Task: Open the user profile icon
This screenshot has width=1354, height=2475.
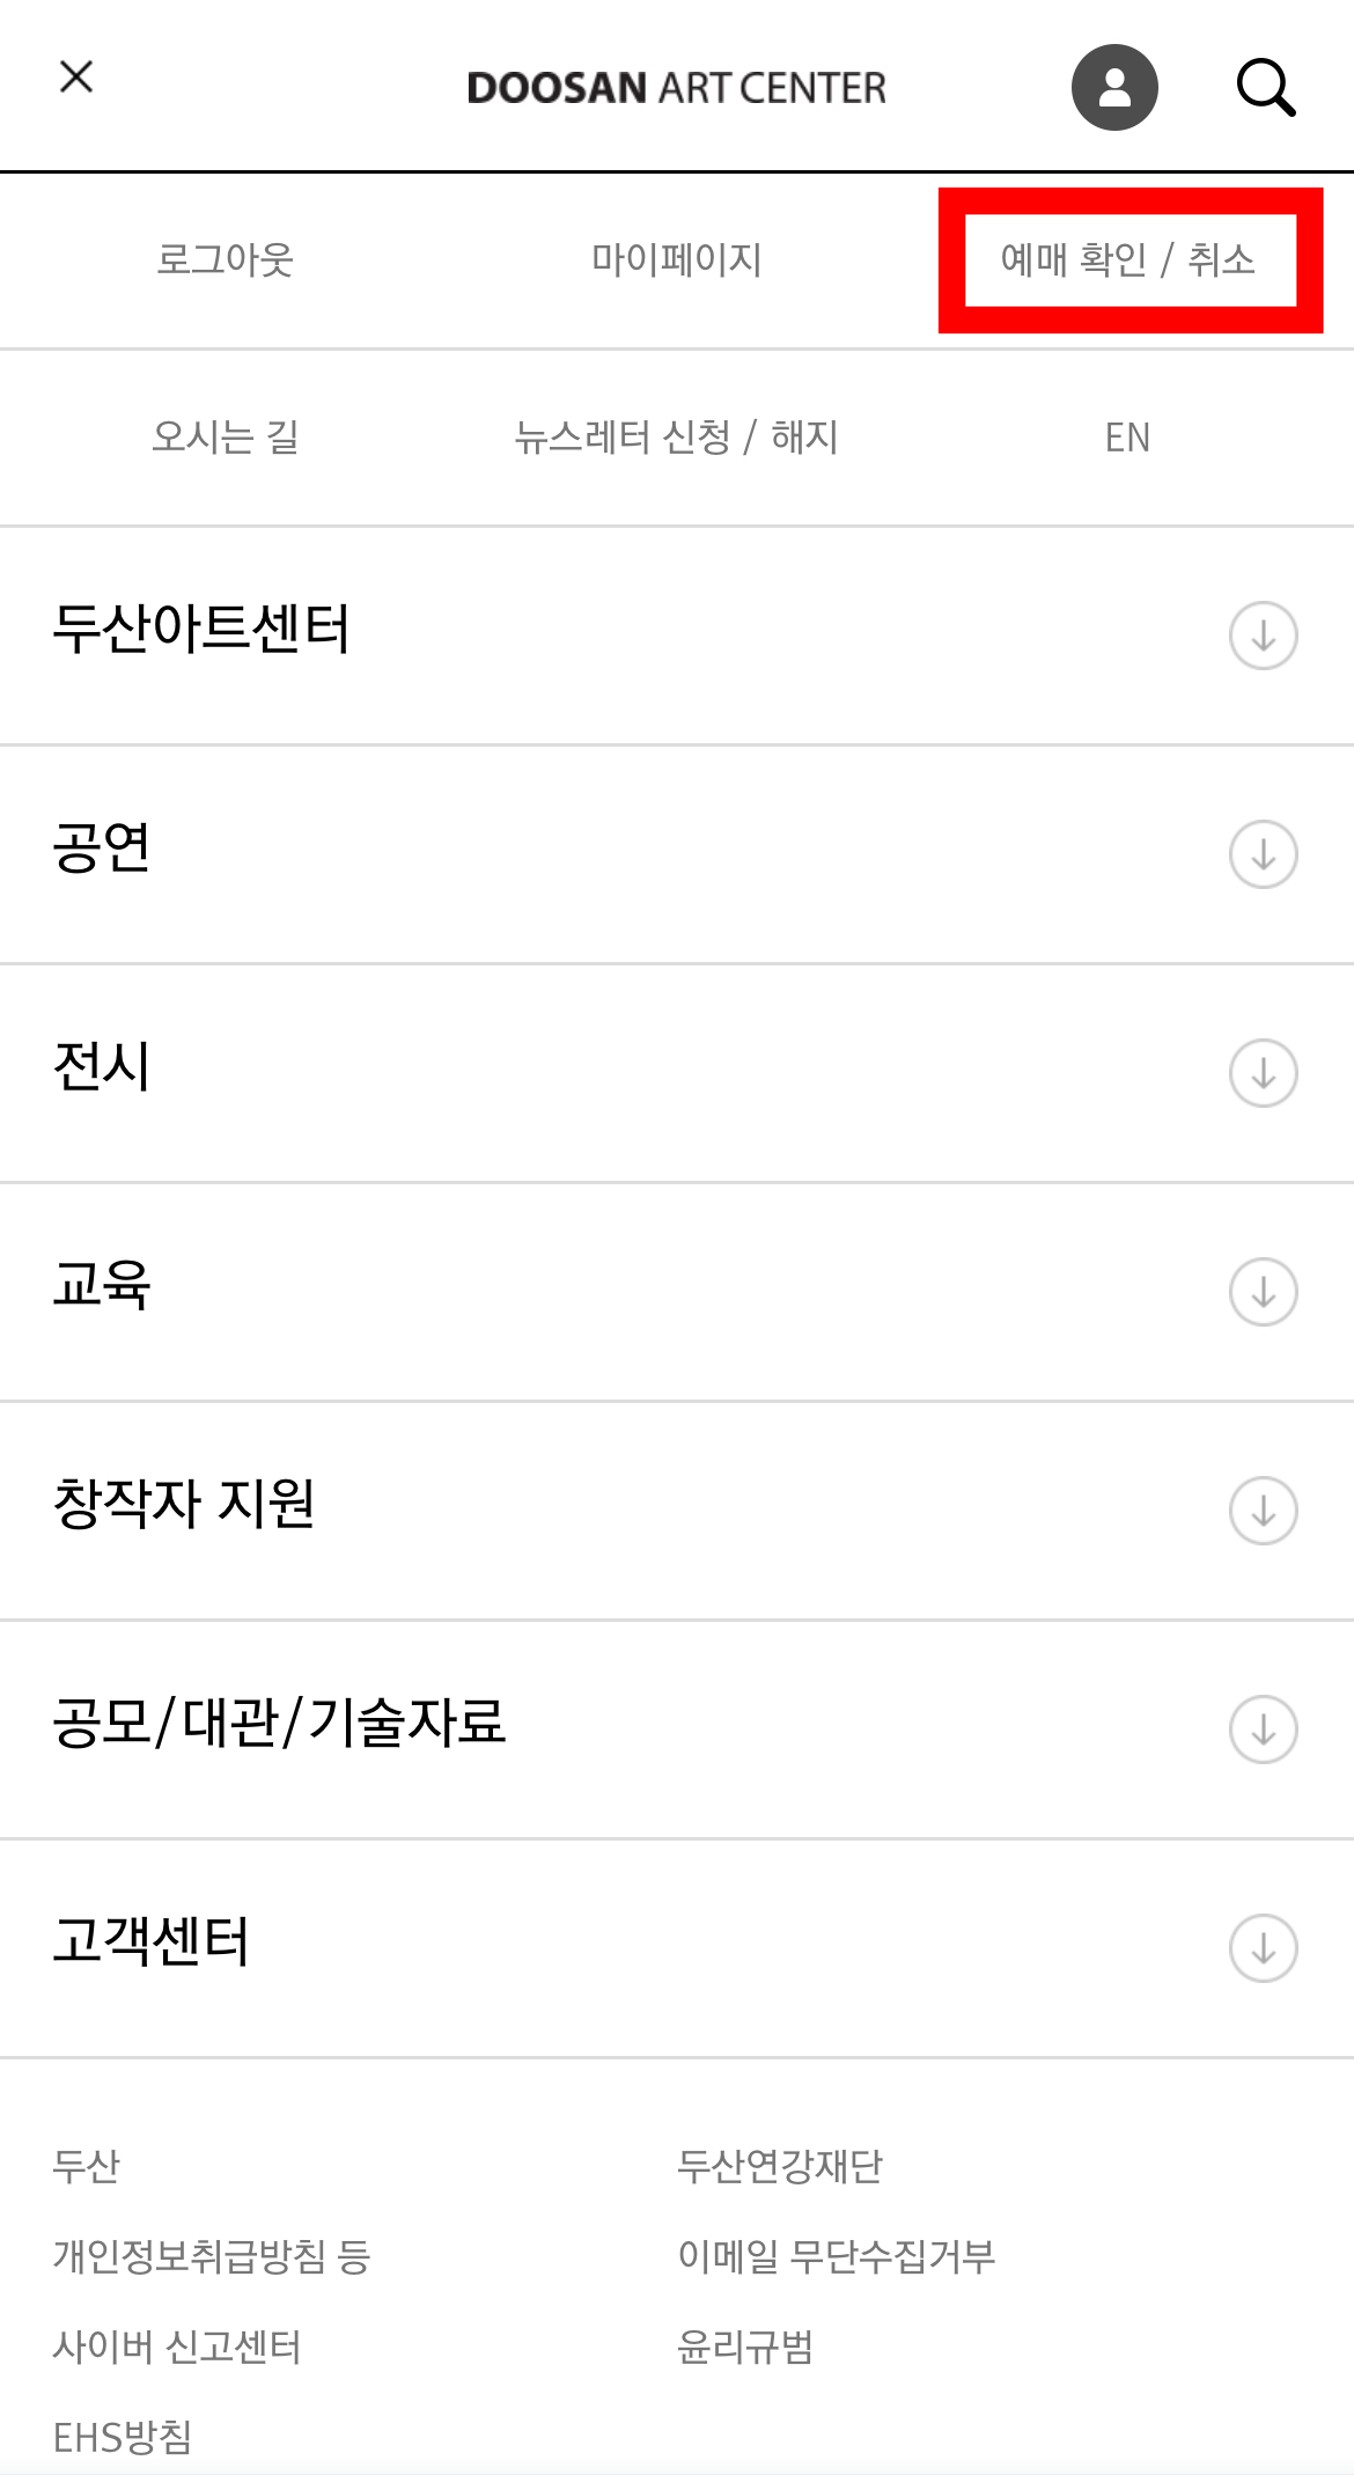Action: pos(1114,87)
